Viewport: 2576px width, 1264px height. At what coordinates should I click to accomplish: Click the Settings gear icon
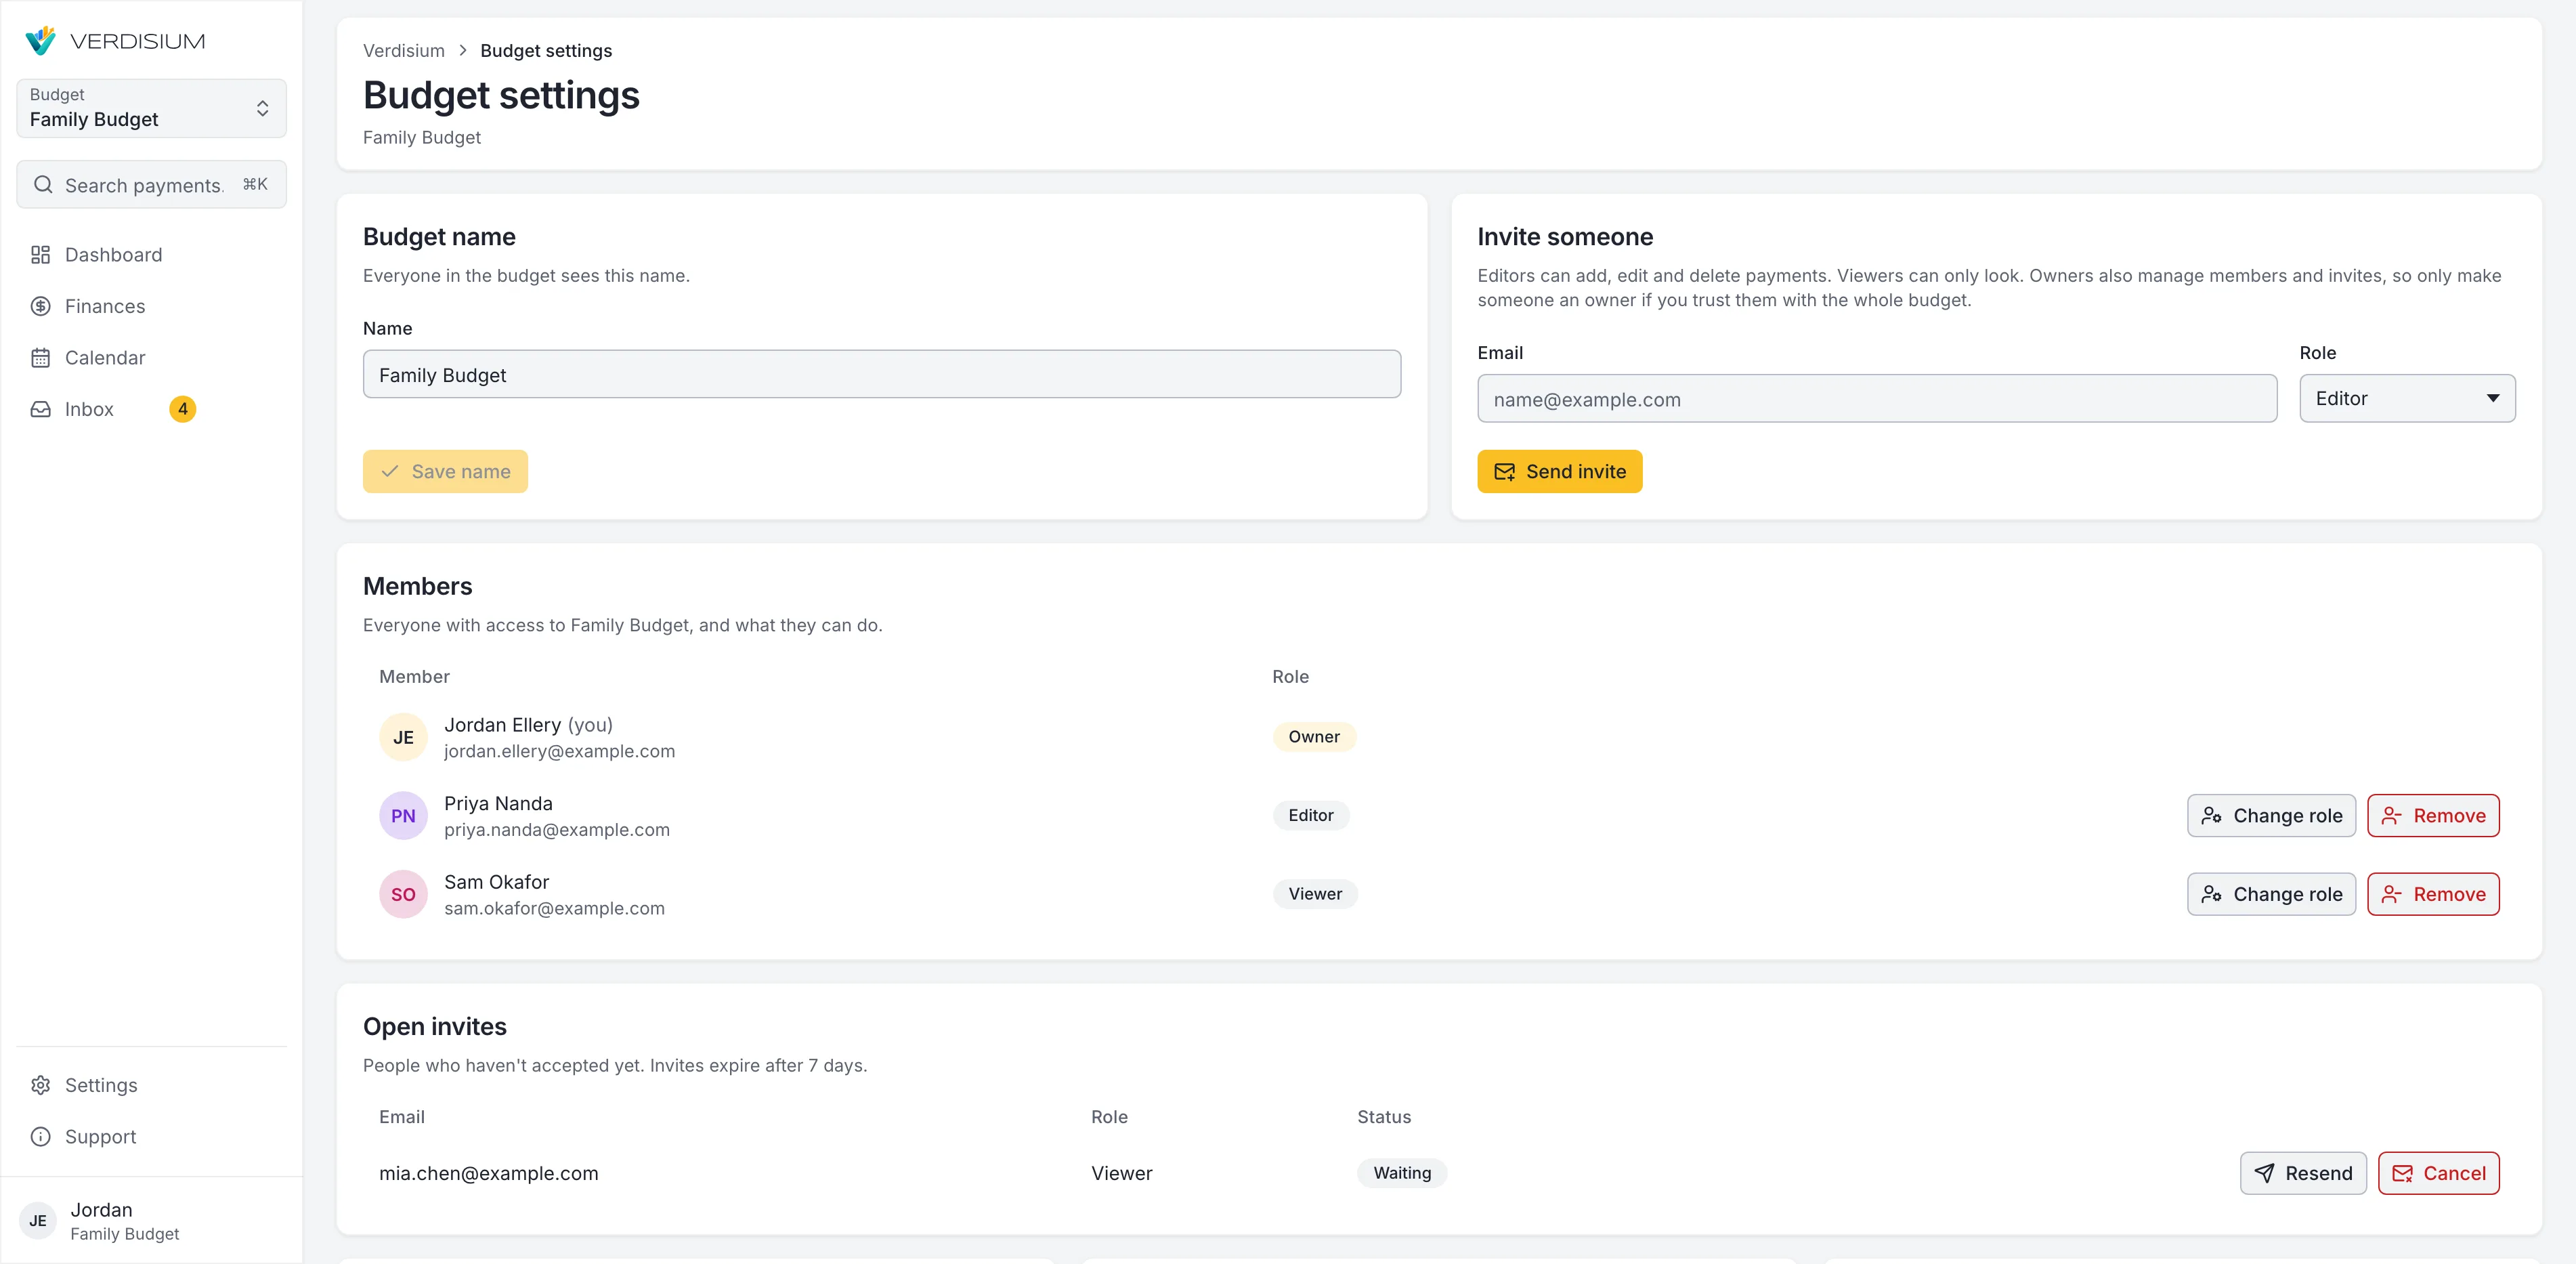pos(40,1085)
